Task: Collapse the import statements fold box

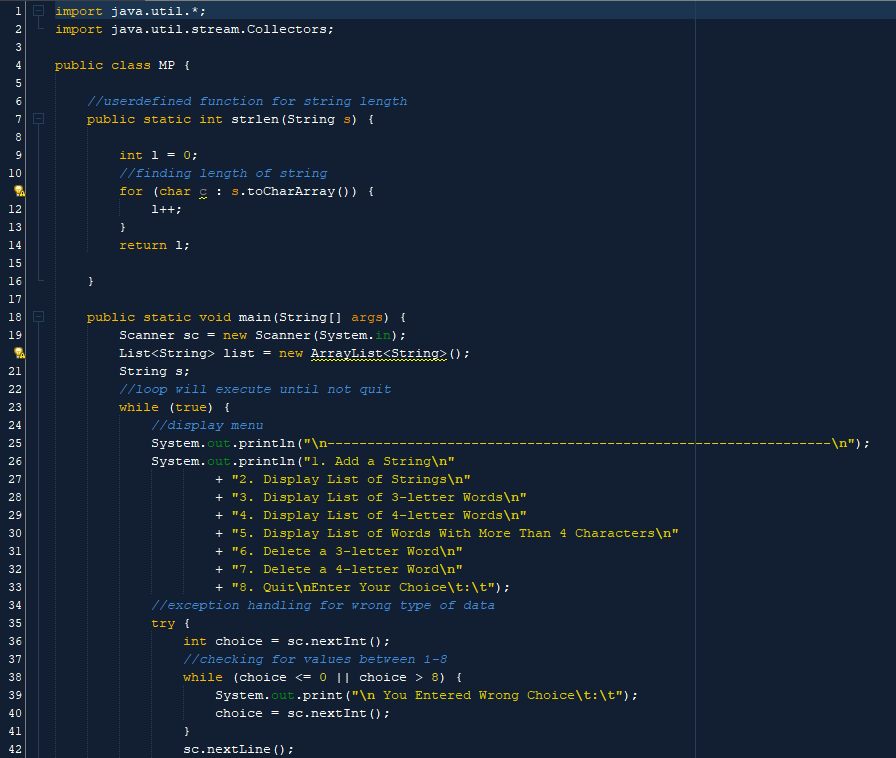Action: (x=38, y=10)
